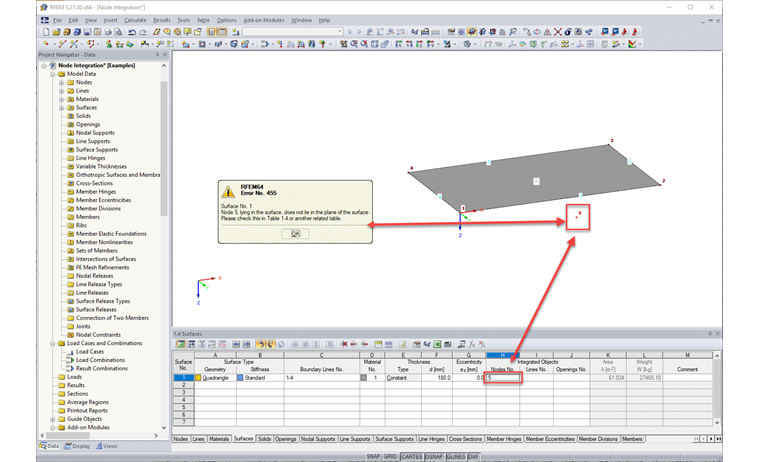Select FE Mesh Refinements in the navigator
The width and height of the screenshot is (760, 462).
pos(102,268)
